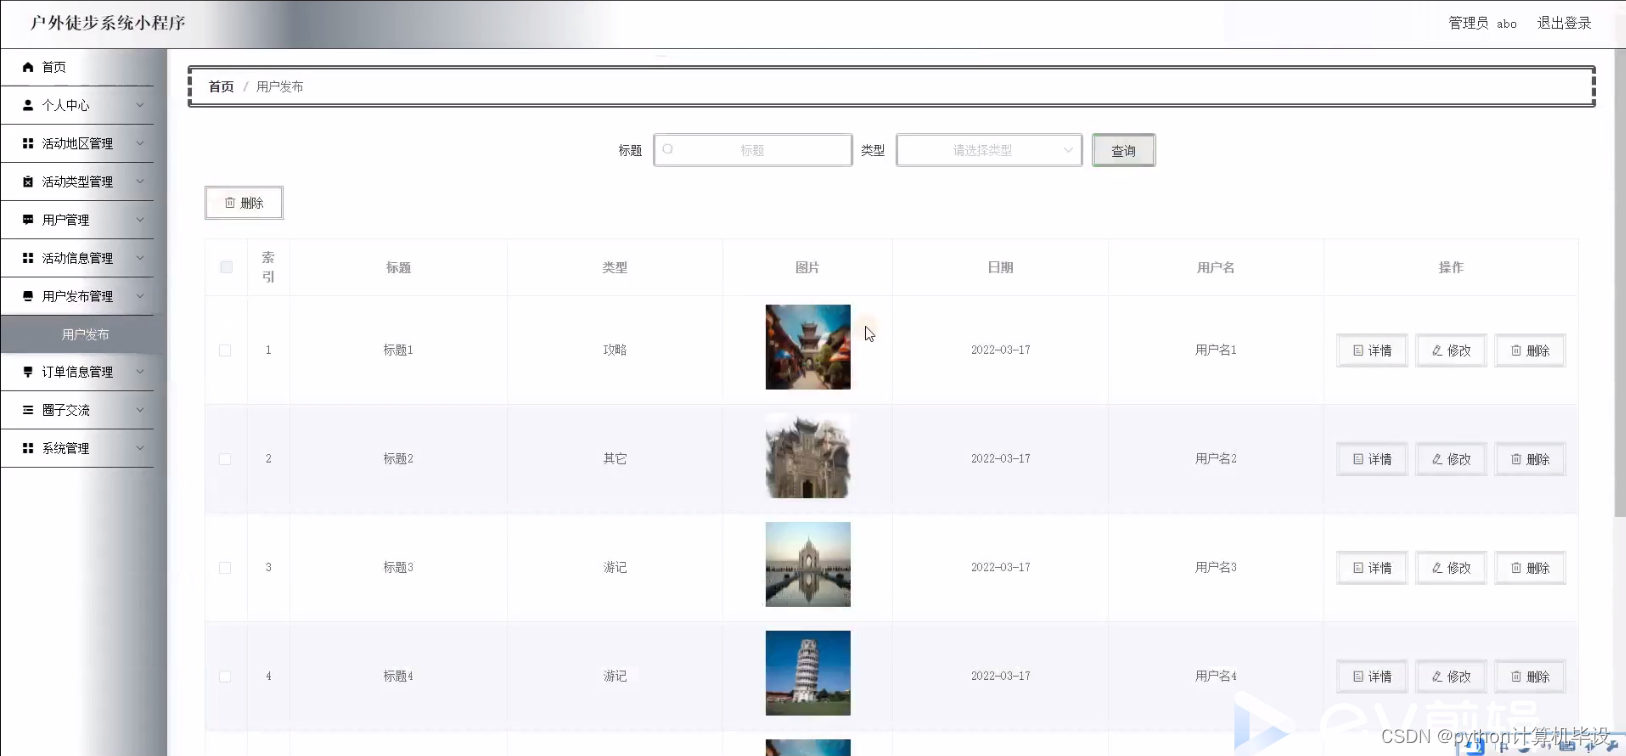Click 退出登录 to log out

pos(1564,23)
